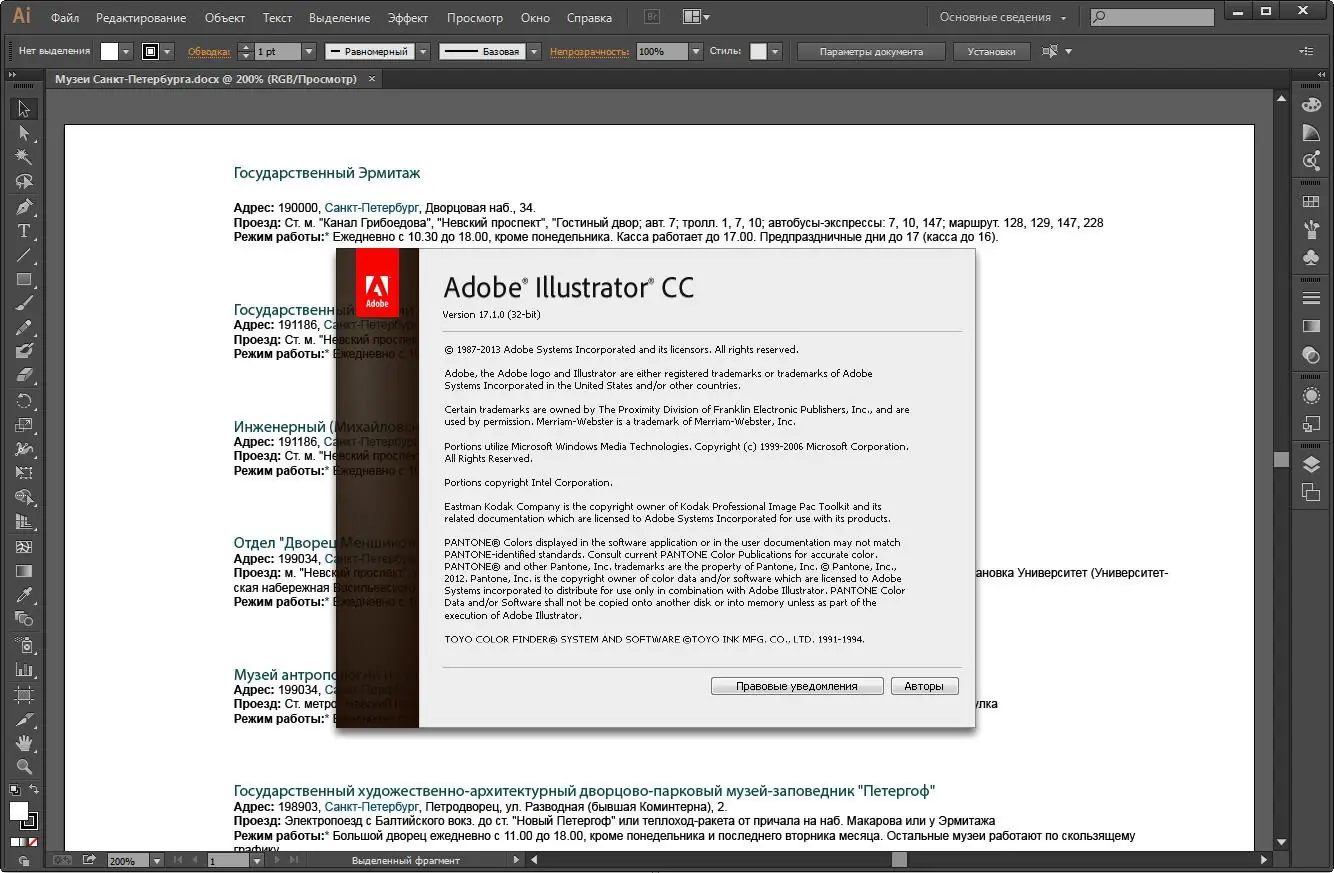Click the Авторы button in About dialog

(x=924, y=686)
